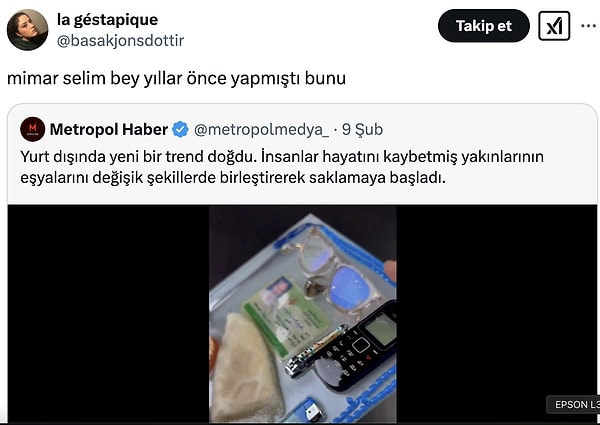The width and height of the screenshot is (600, 425).
Task: Click the @metropolmedya_ handle
Action: (261, 129)
